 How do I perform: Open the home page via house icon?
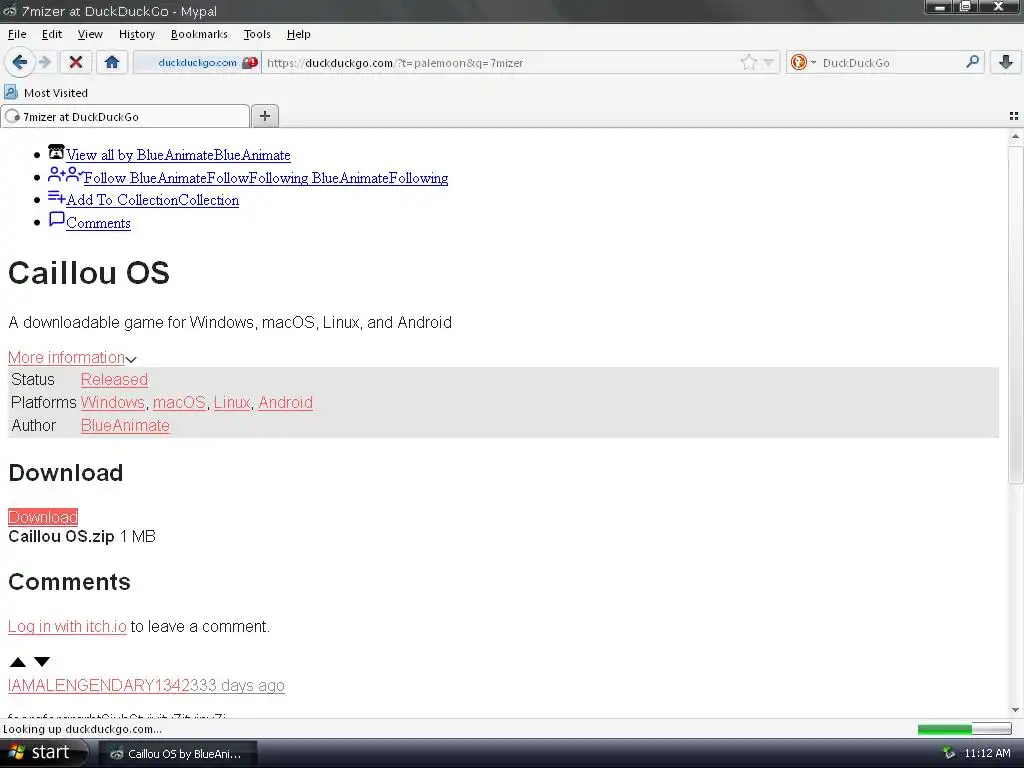coord(112,62)
